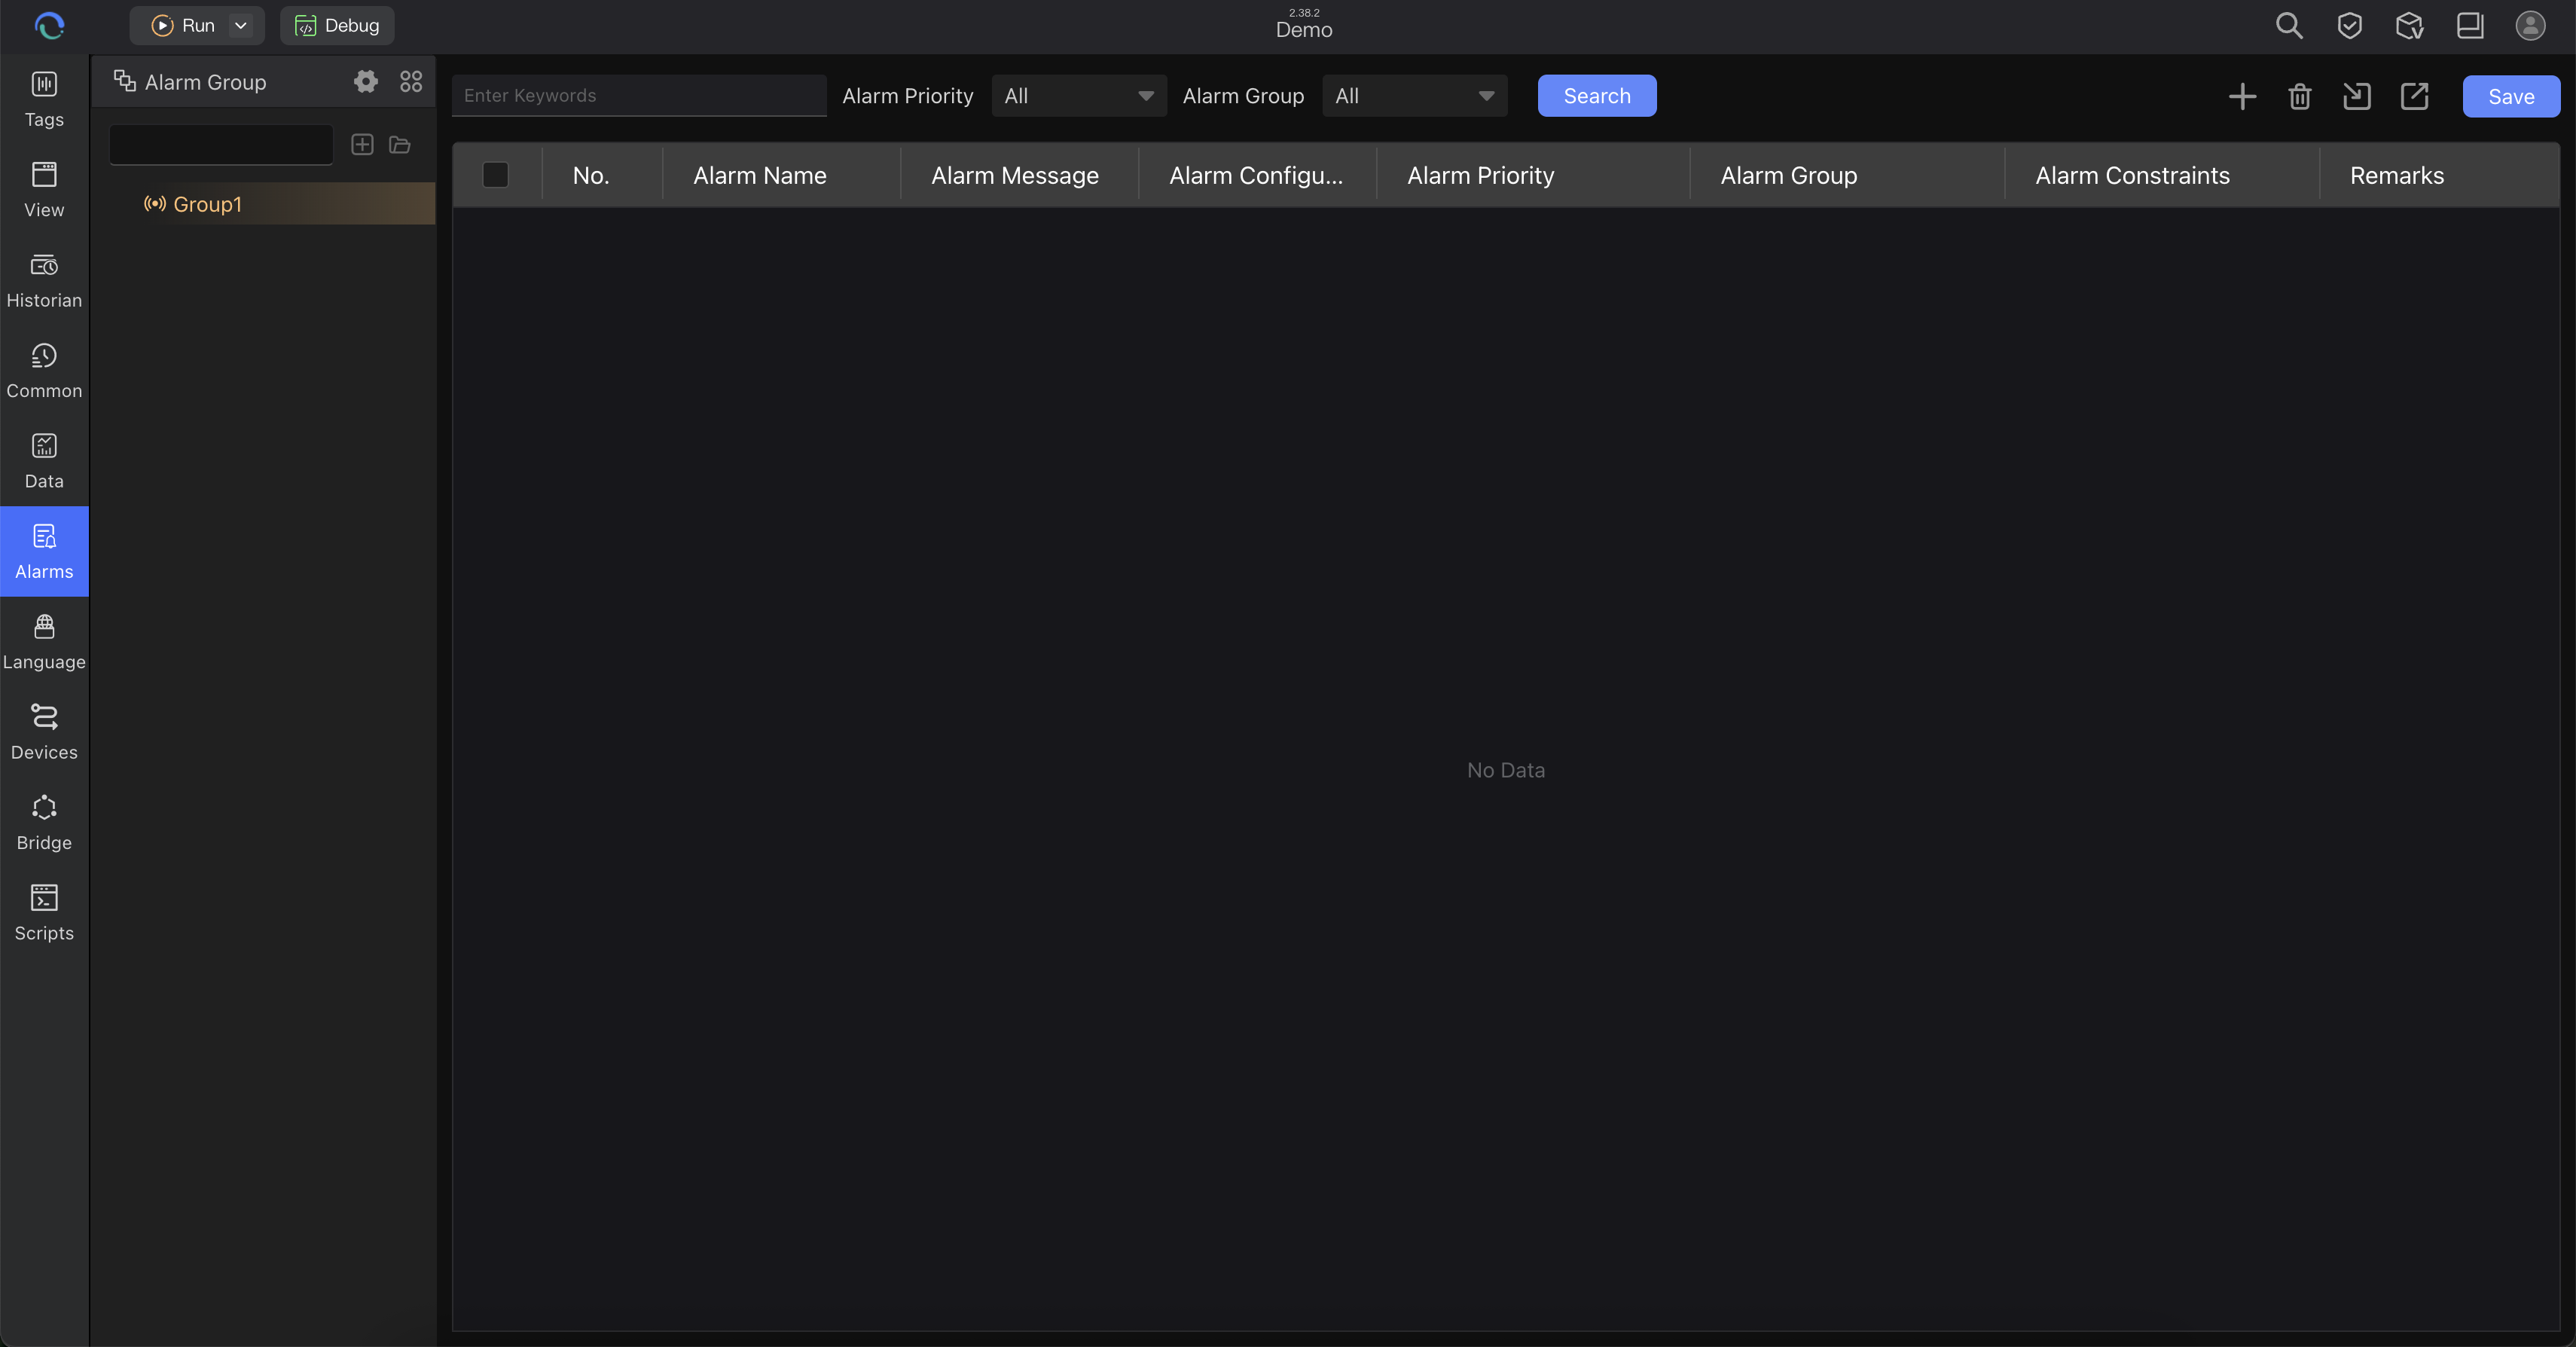The height and width of the screenshot is (1347, 2576).
Task: Toggle the select-all checkbox in table header
Action: point(495,175)
